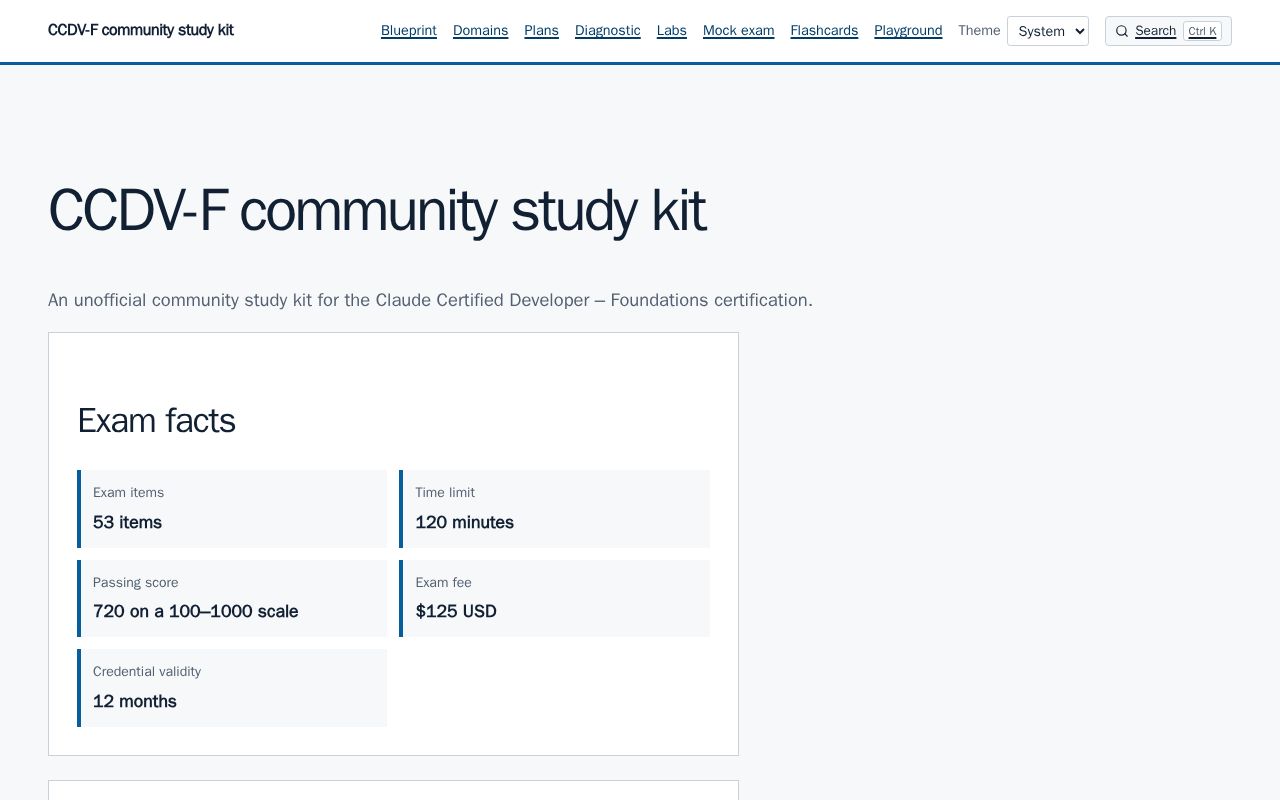
Task: Open the Mock exam page
Action: tap(739, 31)
